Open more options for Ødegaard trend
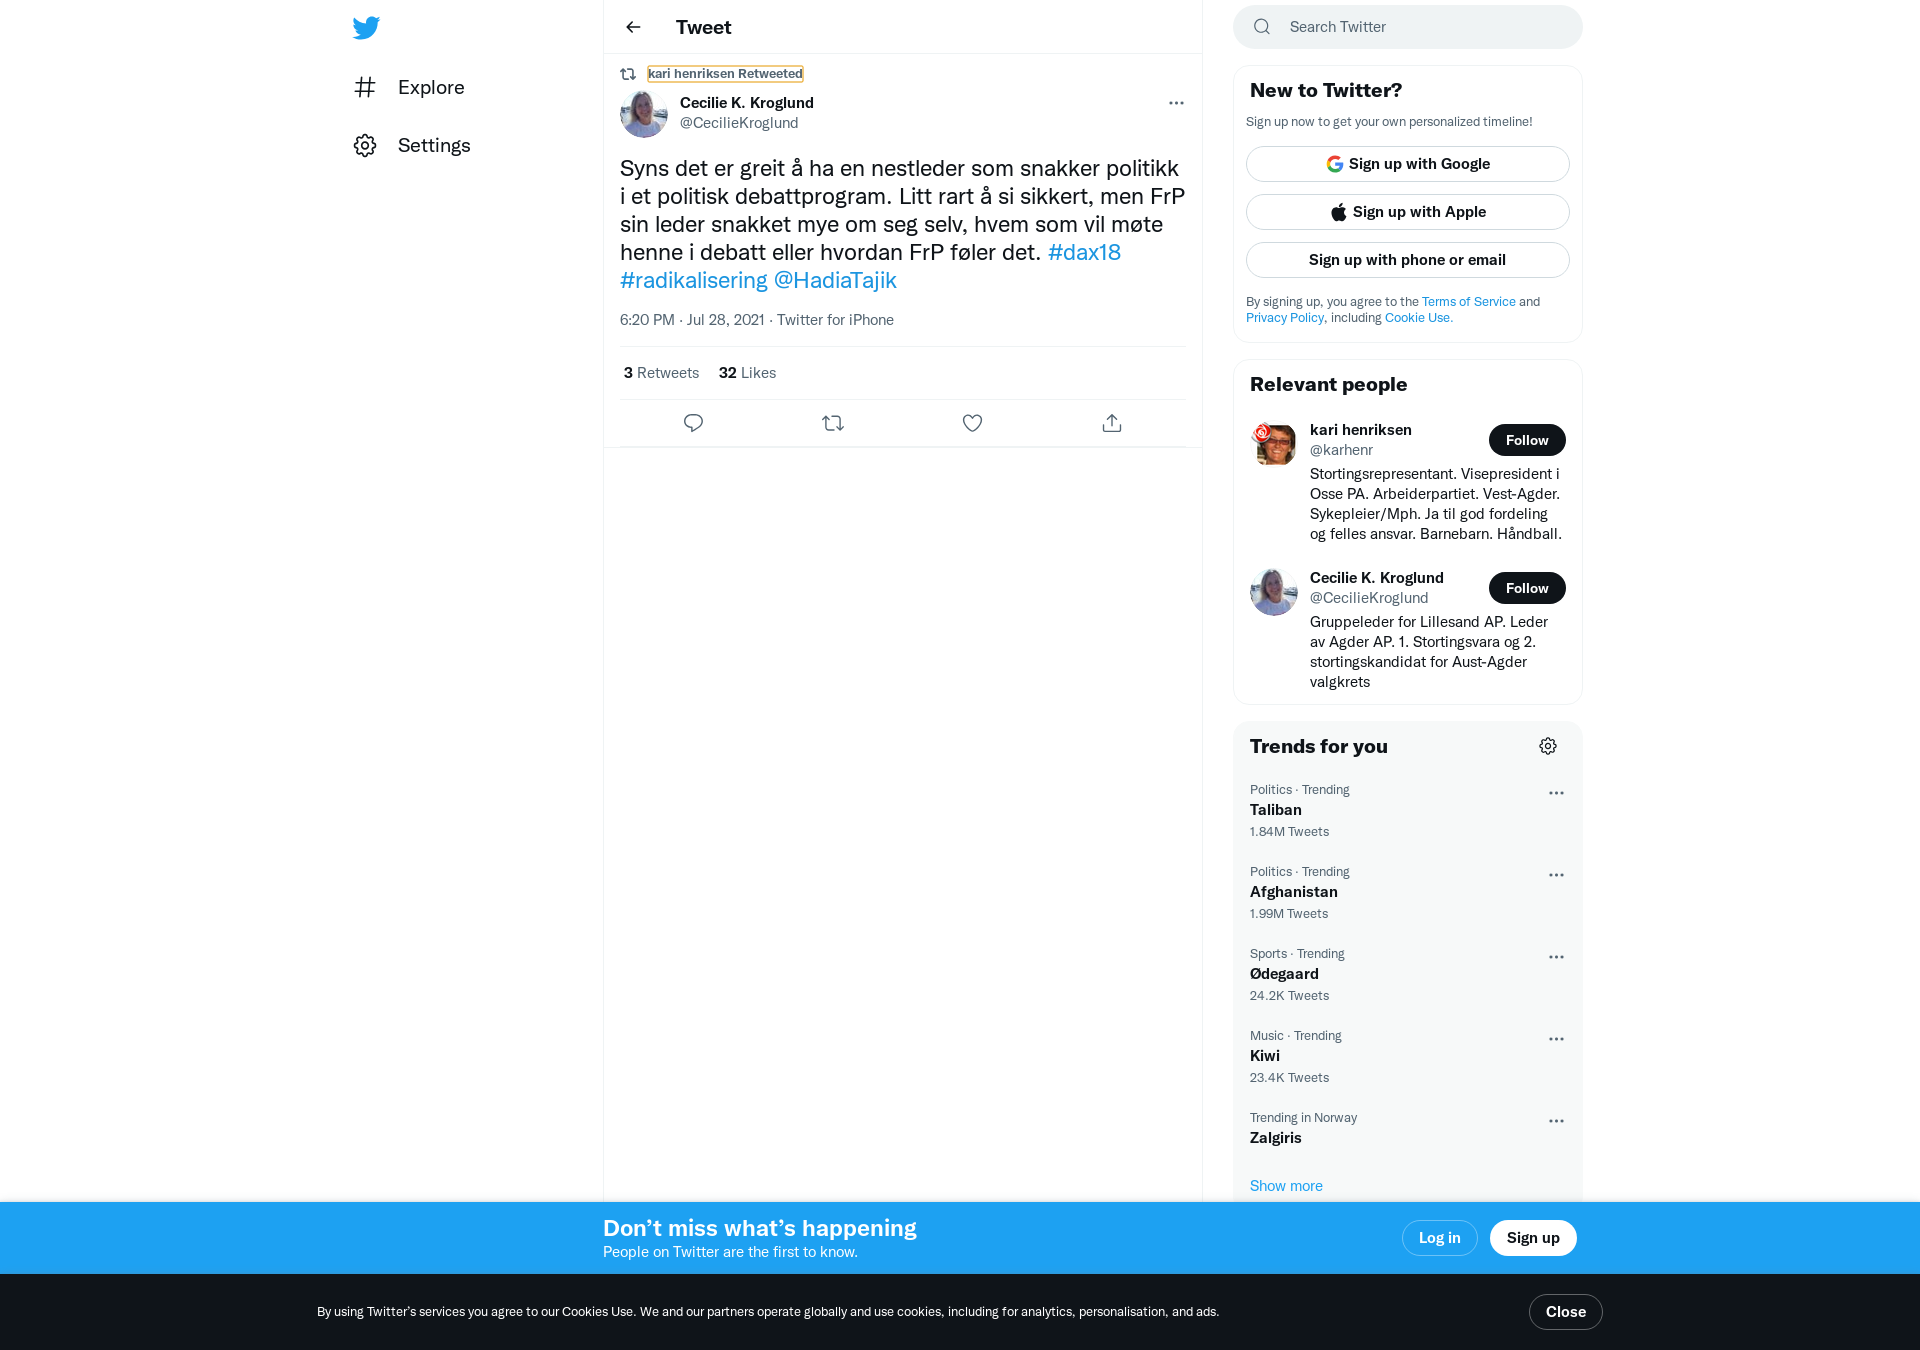The image size is (1920, 1350). click(1556, 957)
